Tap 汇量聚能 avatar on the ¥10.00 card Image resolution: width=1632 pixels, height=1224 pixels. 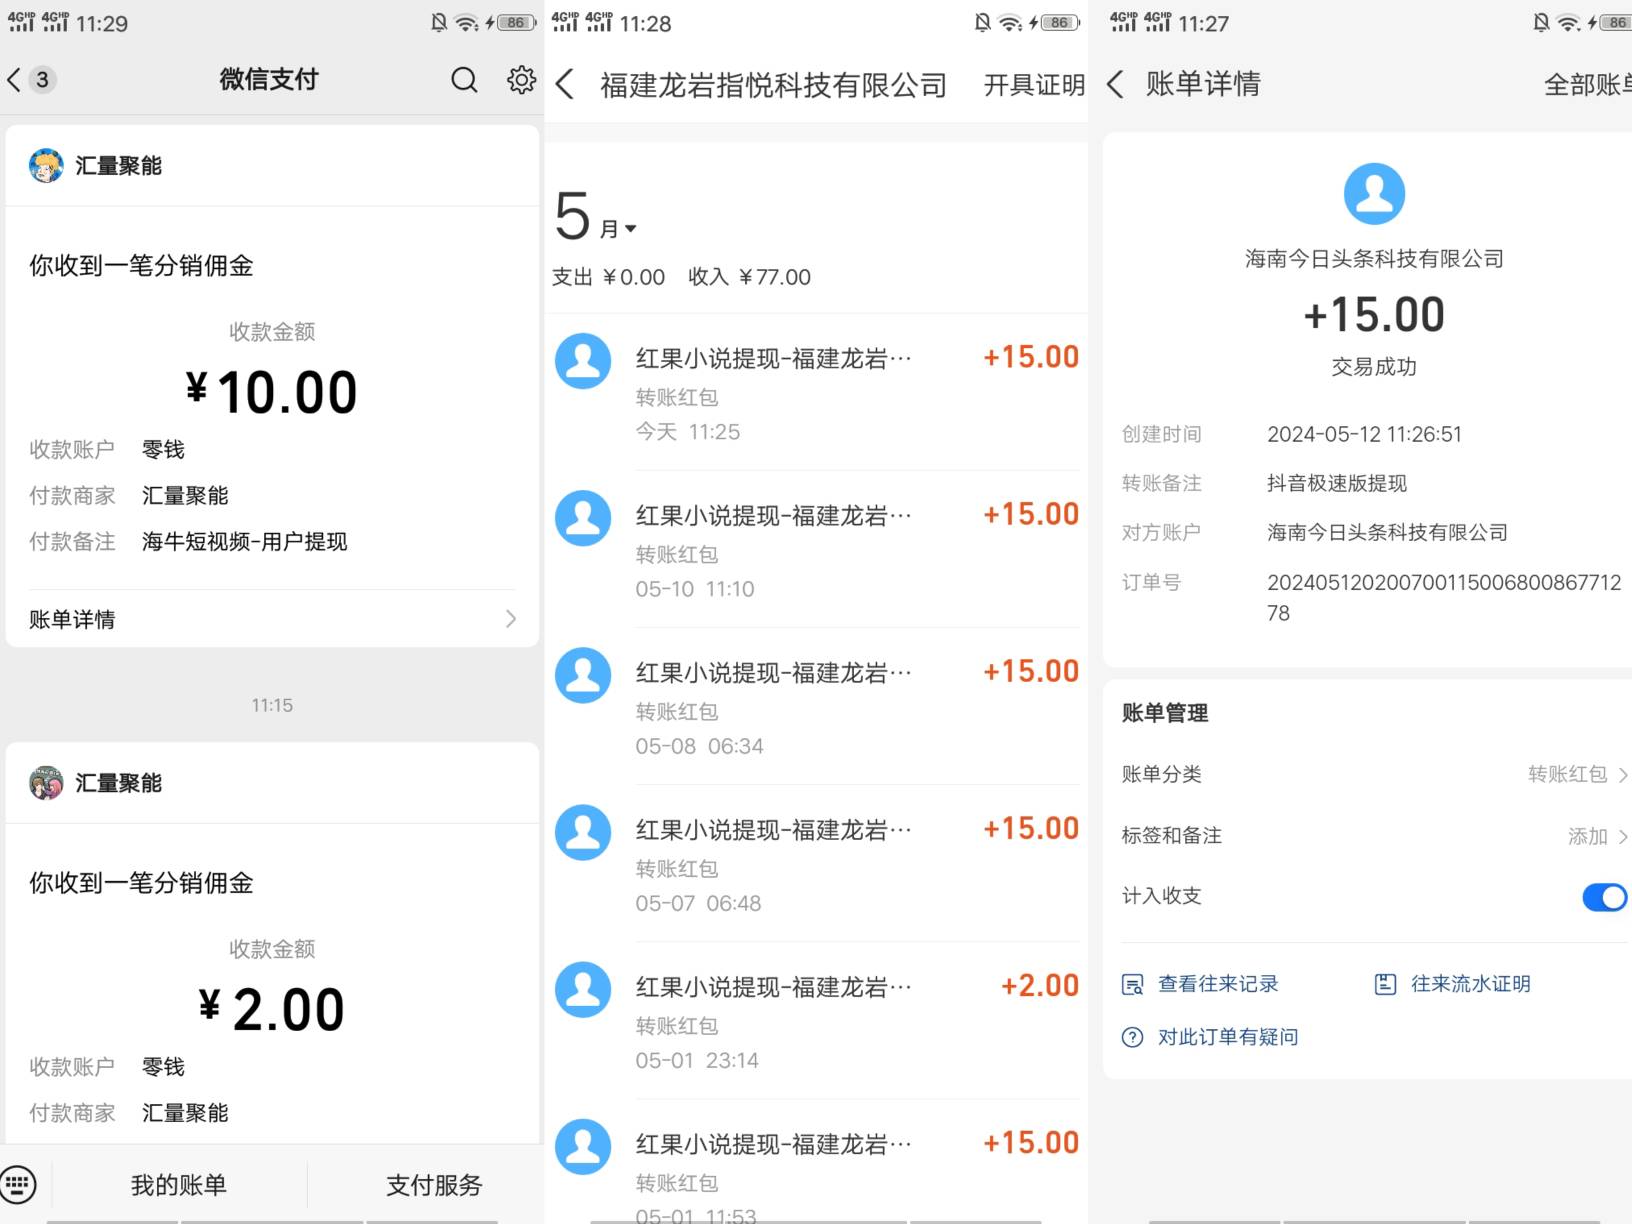(46, 166)
